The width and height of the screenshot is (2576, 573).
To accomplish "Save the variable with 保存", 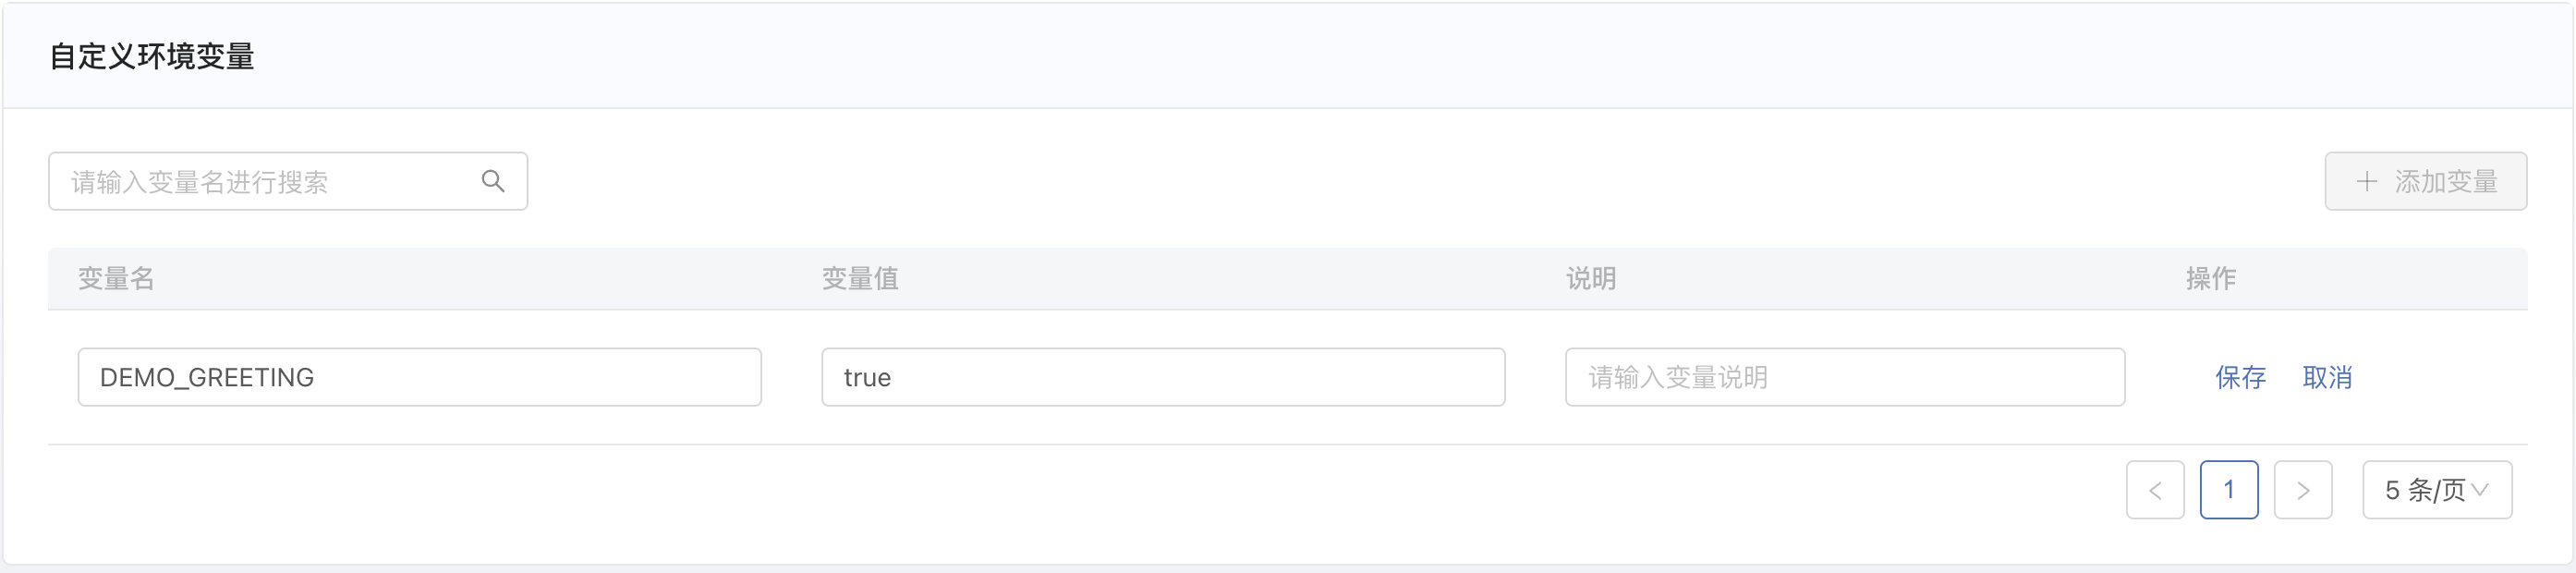I will click(2240, 377).
